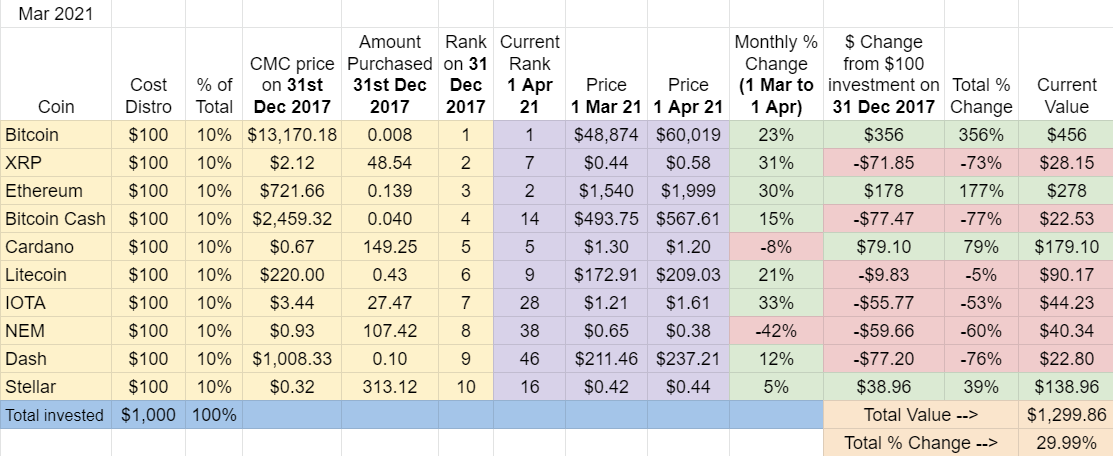Click the "Current Value" column header
Screen dimensions: 1113x456
coord(1066,96)
